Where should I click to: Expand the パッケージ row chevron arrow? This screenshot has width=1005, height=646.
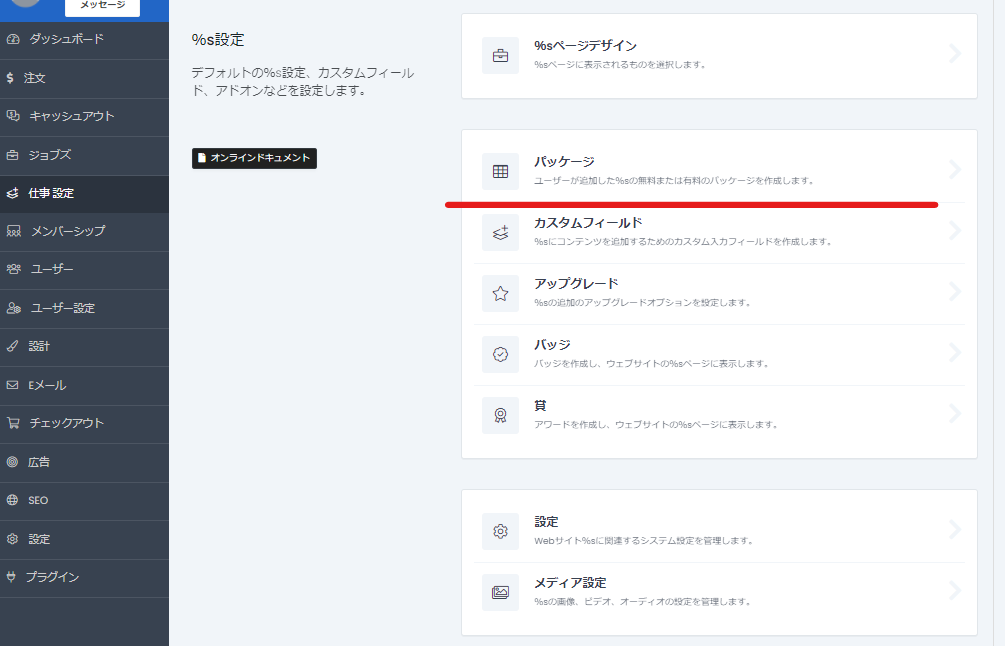[954, 170]
